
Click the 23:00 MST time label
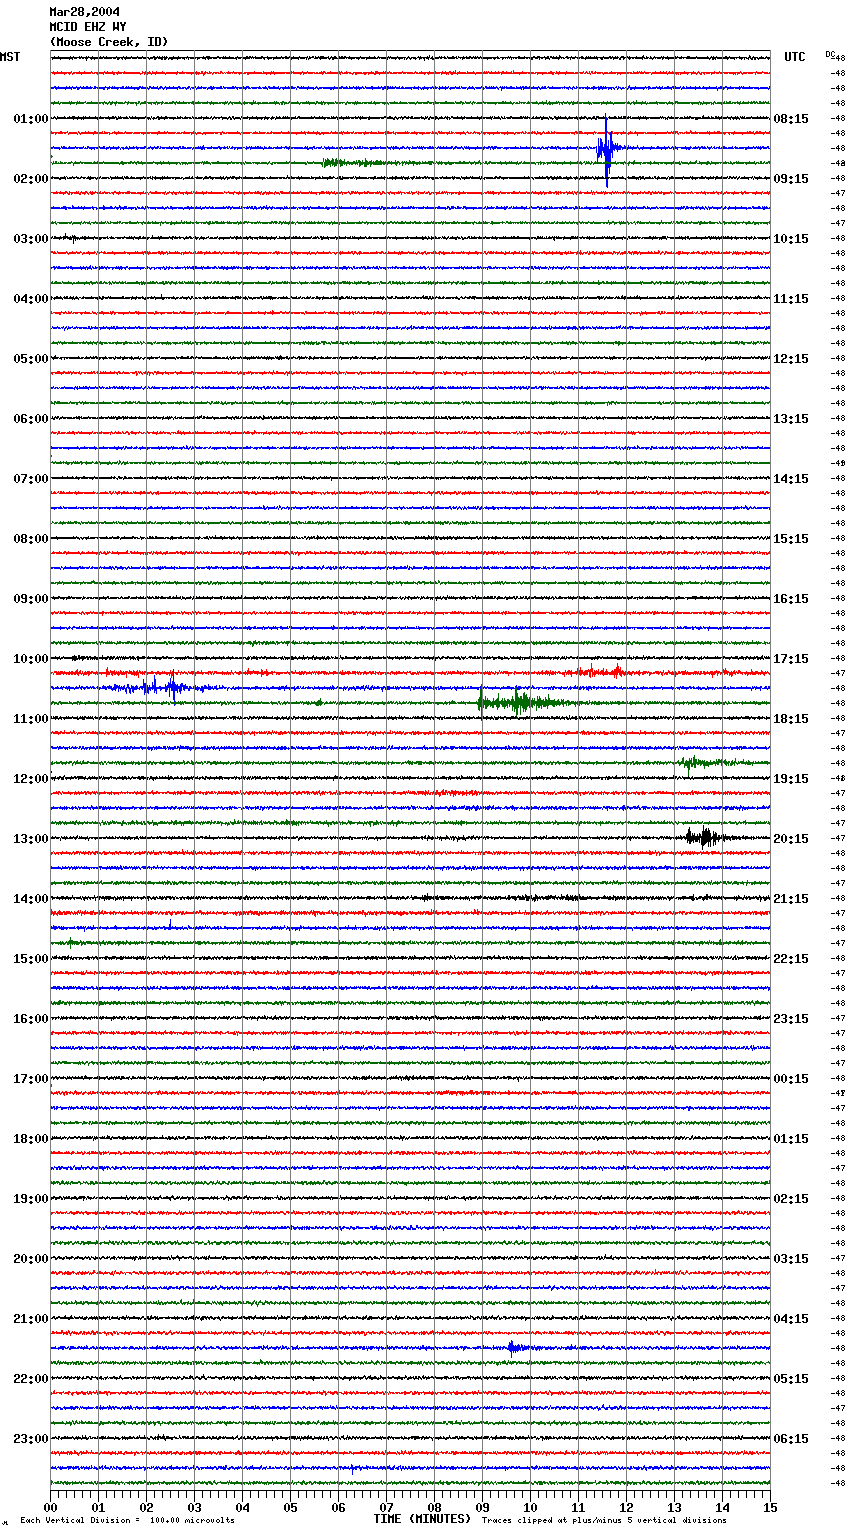coord(31,1439)
